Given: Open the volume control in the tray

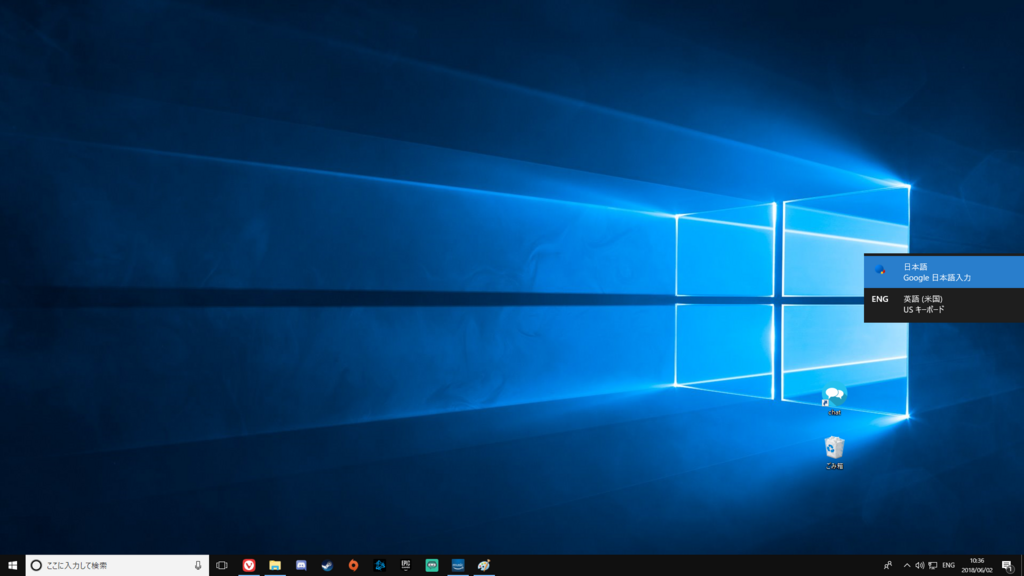Looking at the screenshot, I should [920, 565].
